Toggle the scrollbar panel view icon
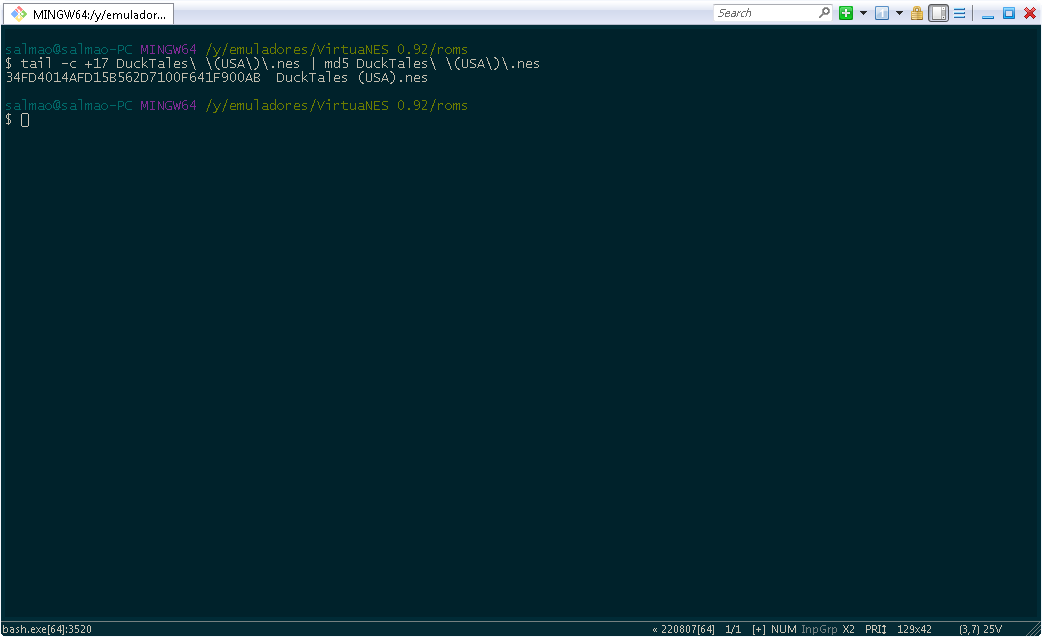 coord(938,13)
